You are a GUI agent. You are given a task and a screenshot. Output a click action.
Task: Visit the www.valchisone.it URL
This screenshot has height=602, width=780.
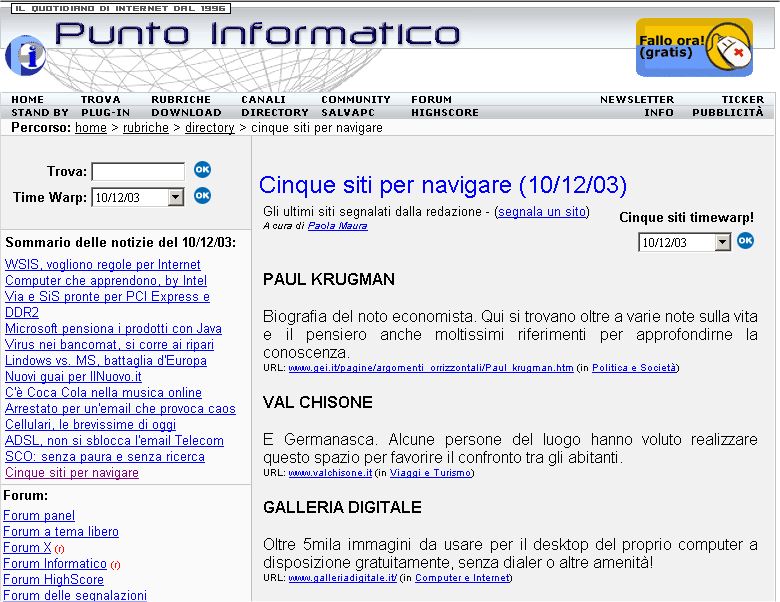[330, 473]
